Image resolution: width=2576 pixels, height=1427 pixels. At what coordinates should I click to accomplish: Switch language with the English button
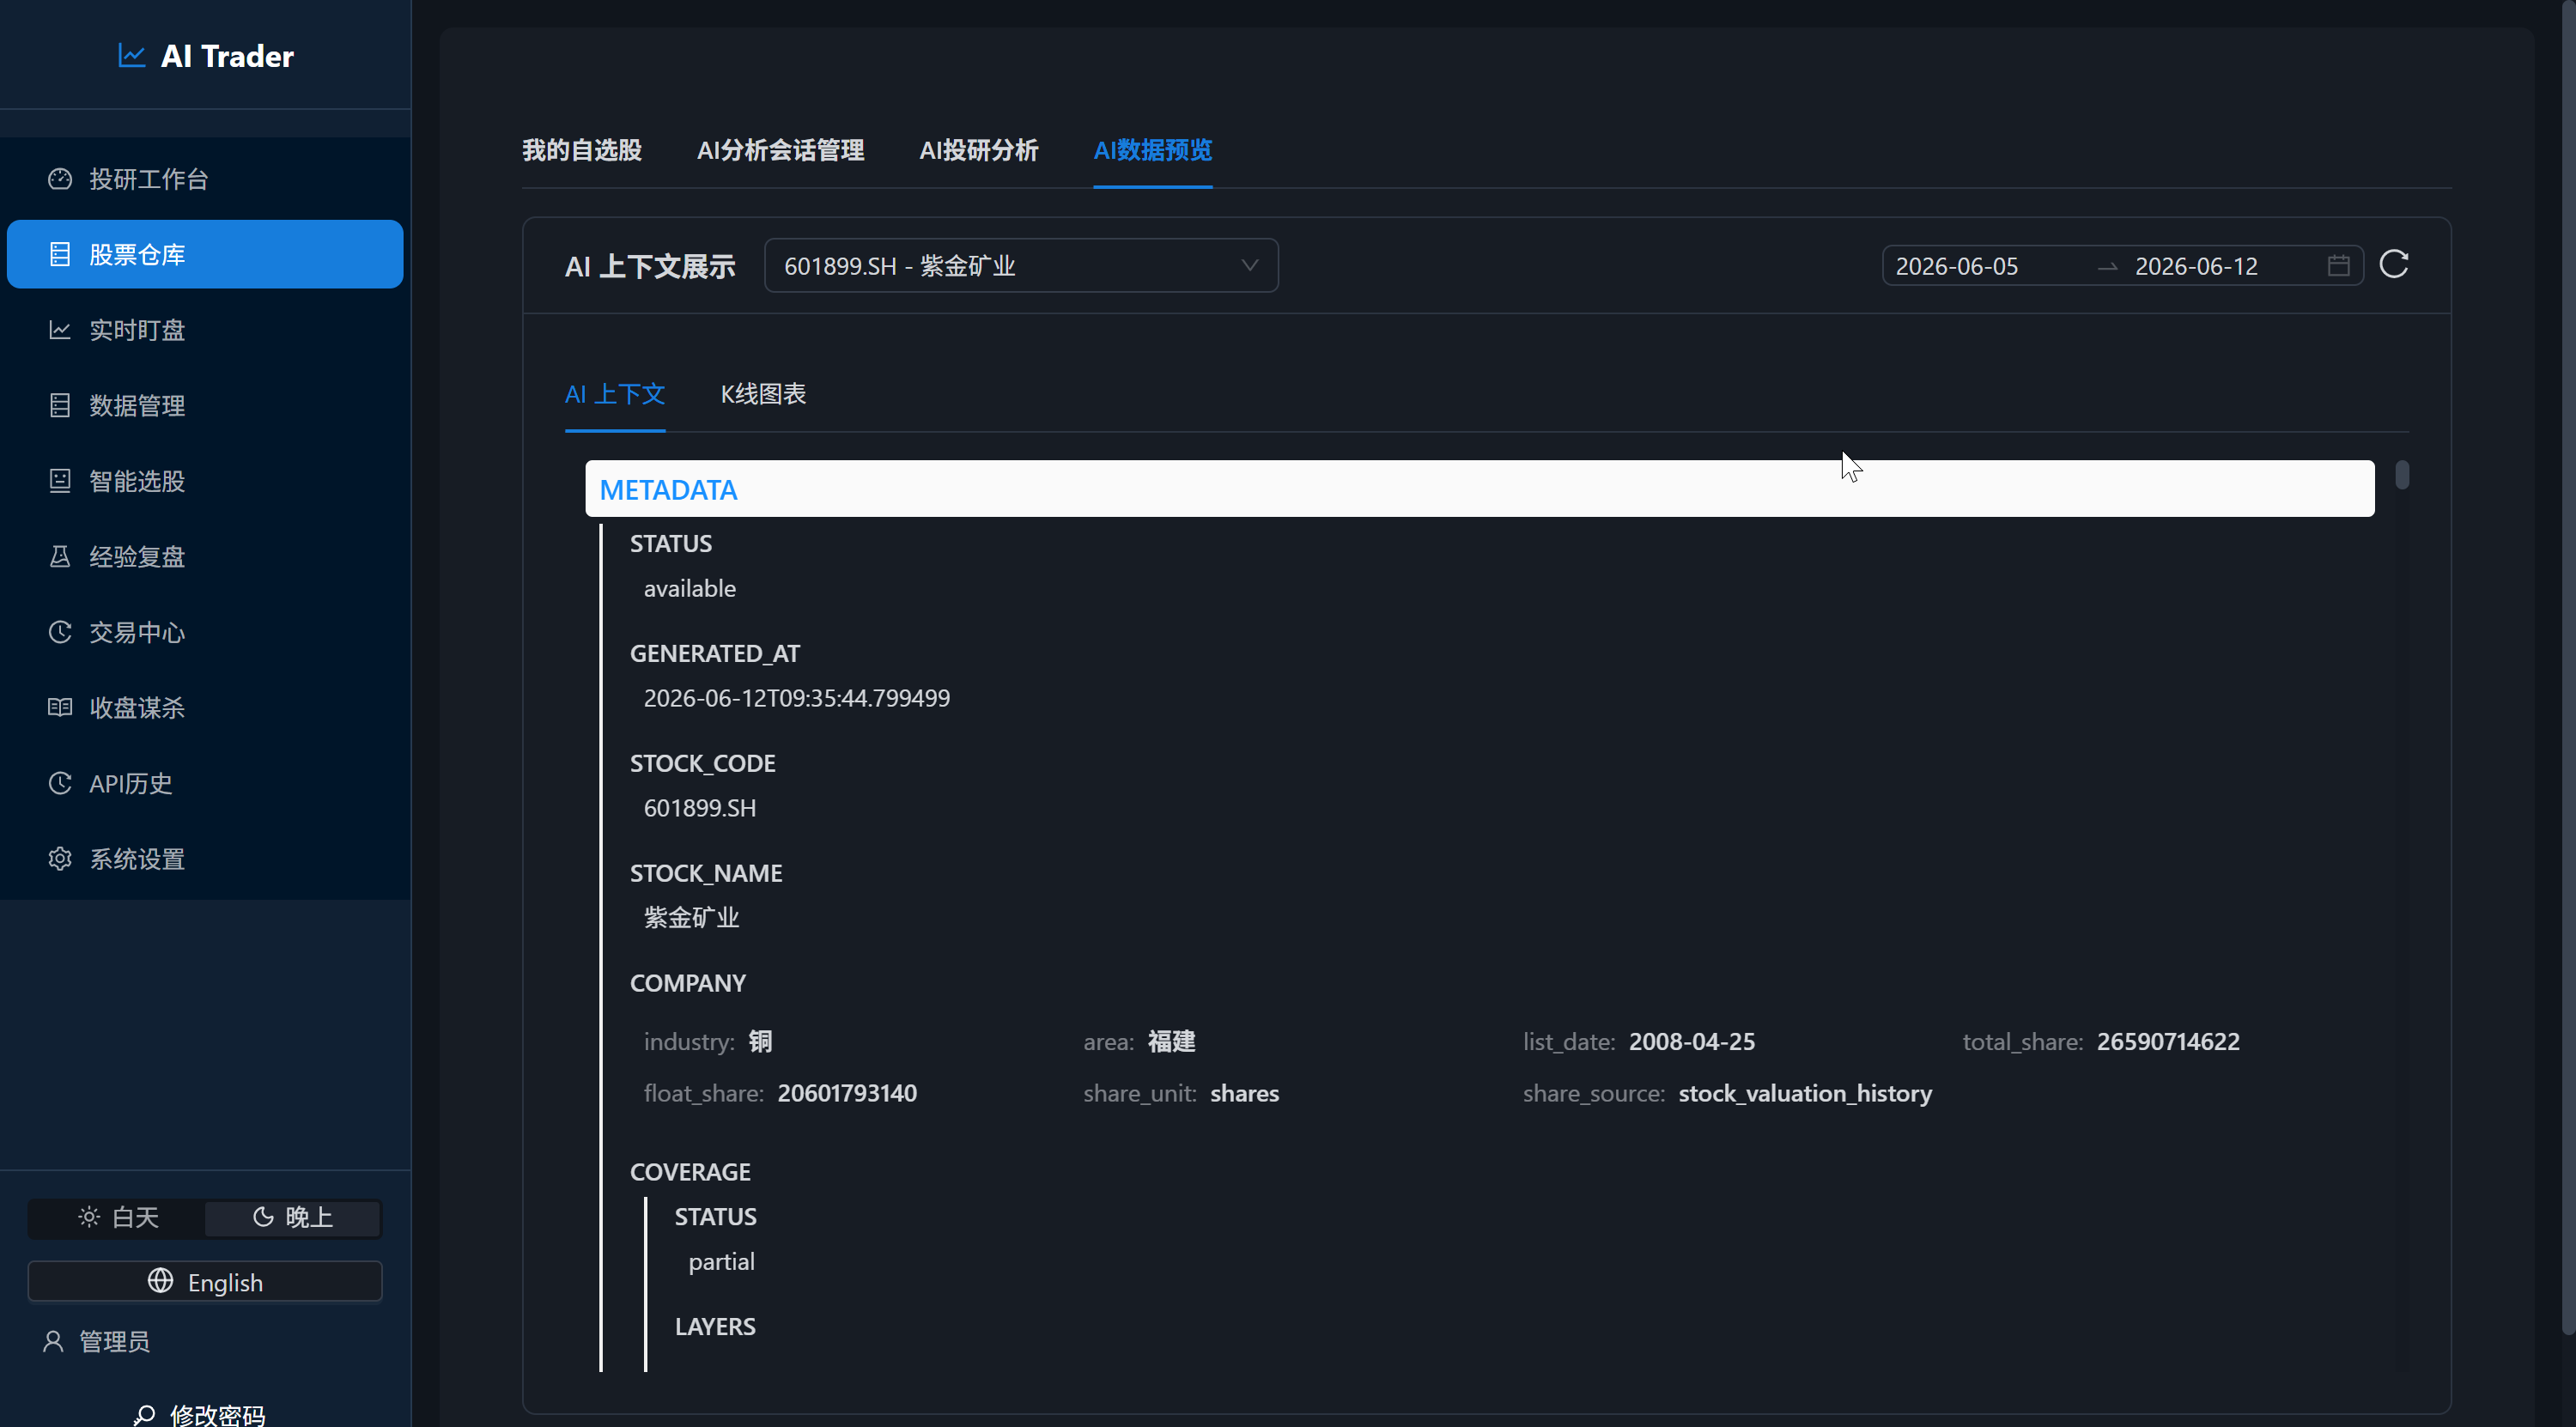[x=205, y=1281]
